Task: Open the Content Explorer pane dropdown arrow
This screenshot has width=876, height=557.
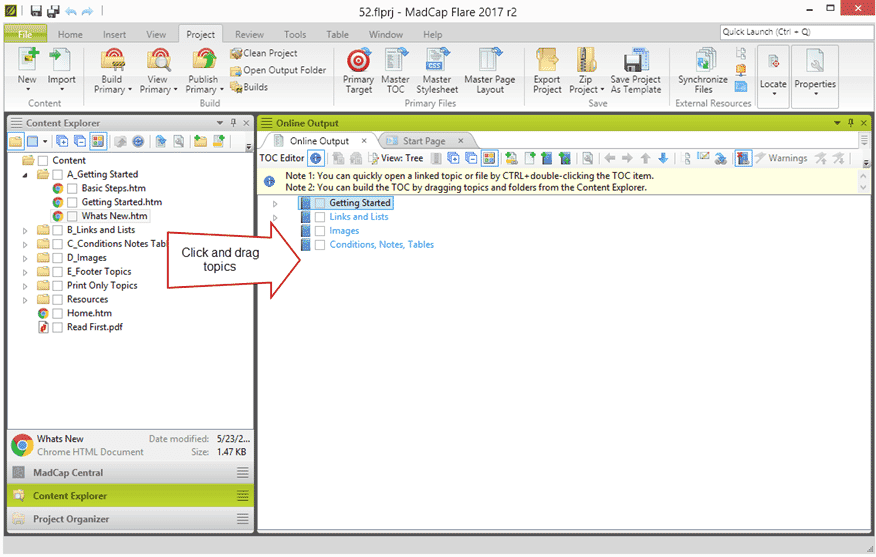Action: [x=220, y=123]
